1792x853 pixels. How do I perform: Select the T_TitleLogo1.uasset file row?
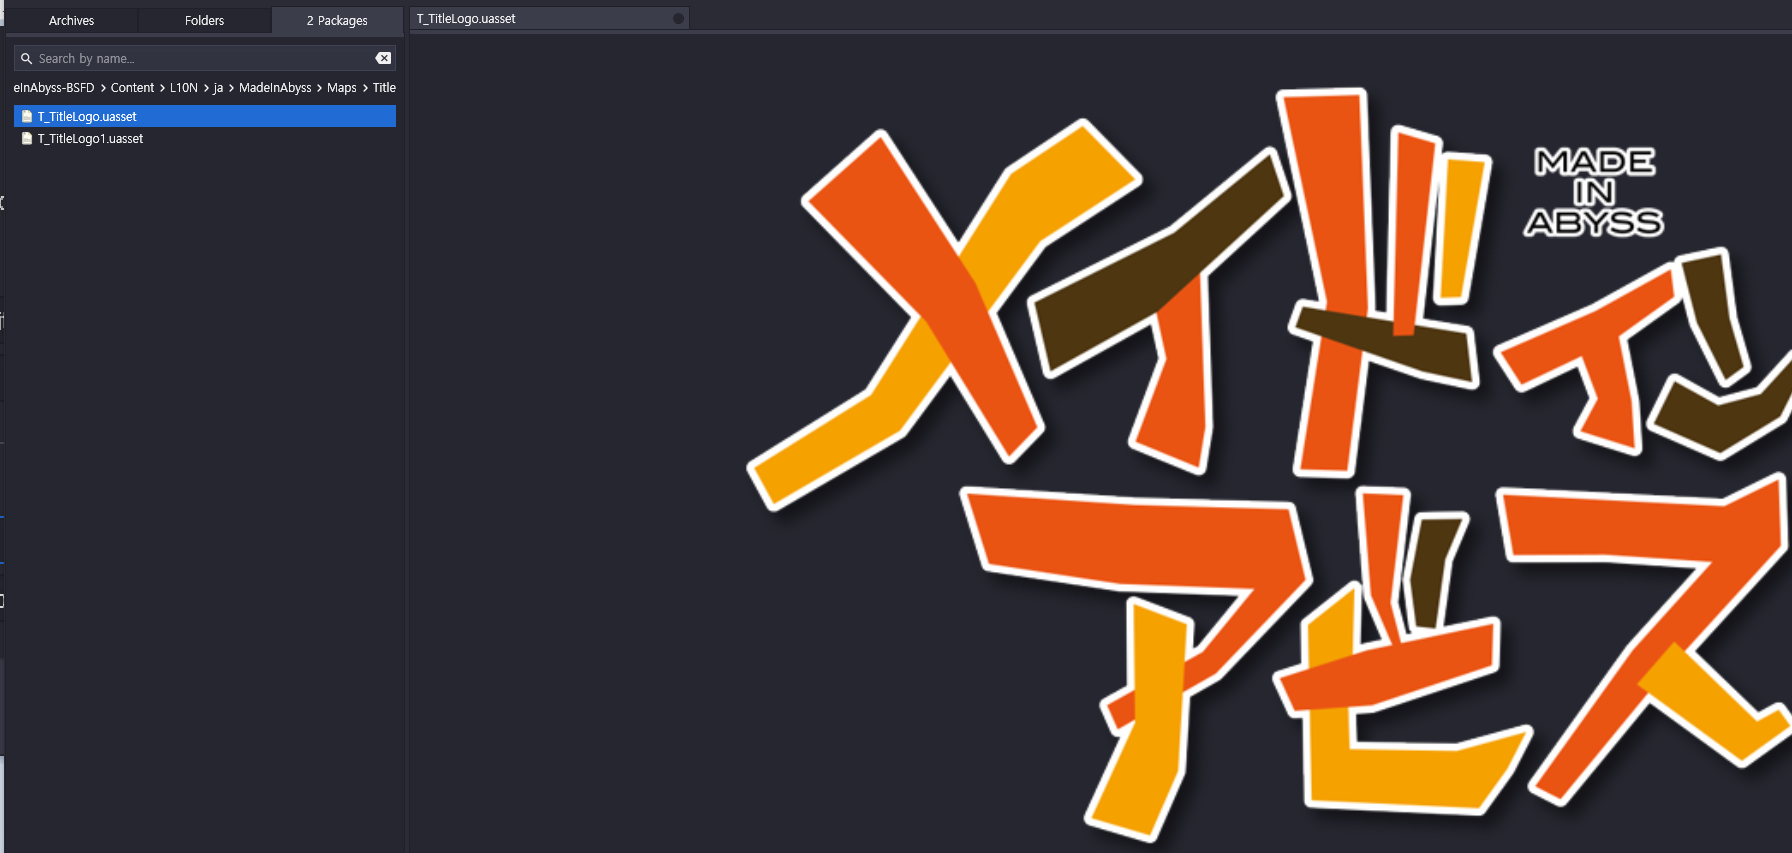(205, 138)
